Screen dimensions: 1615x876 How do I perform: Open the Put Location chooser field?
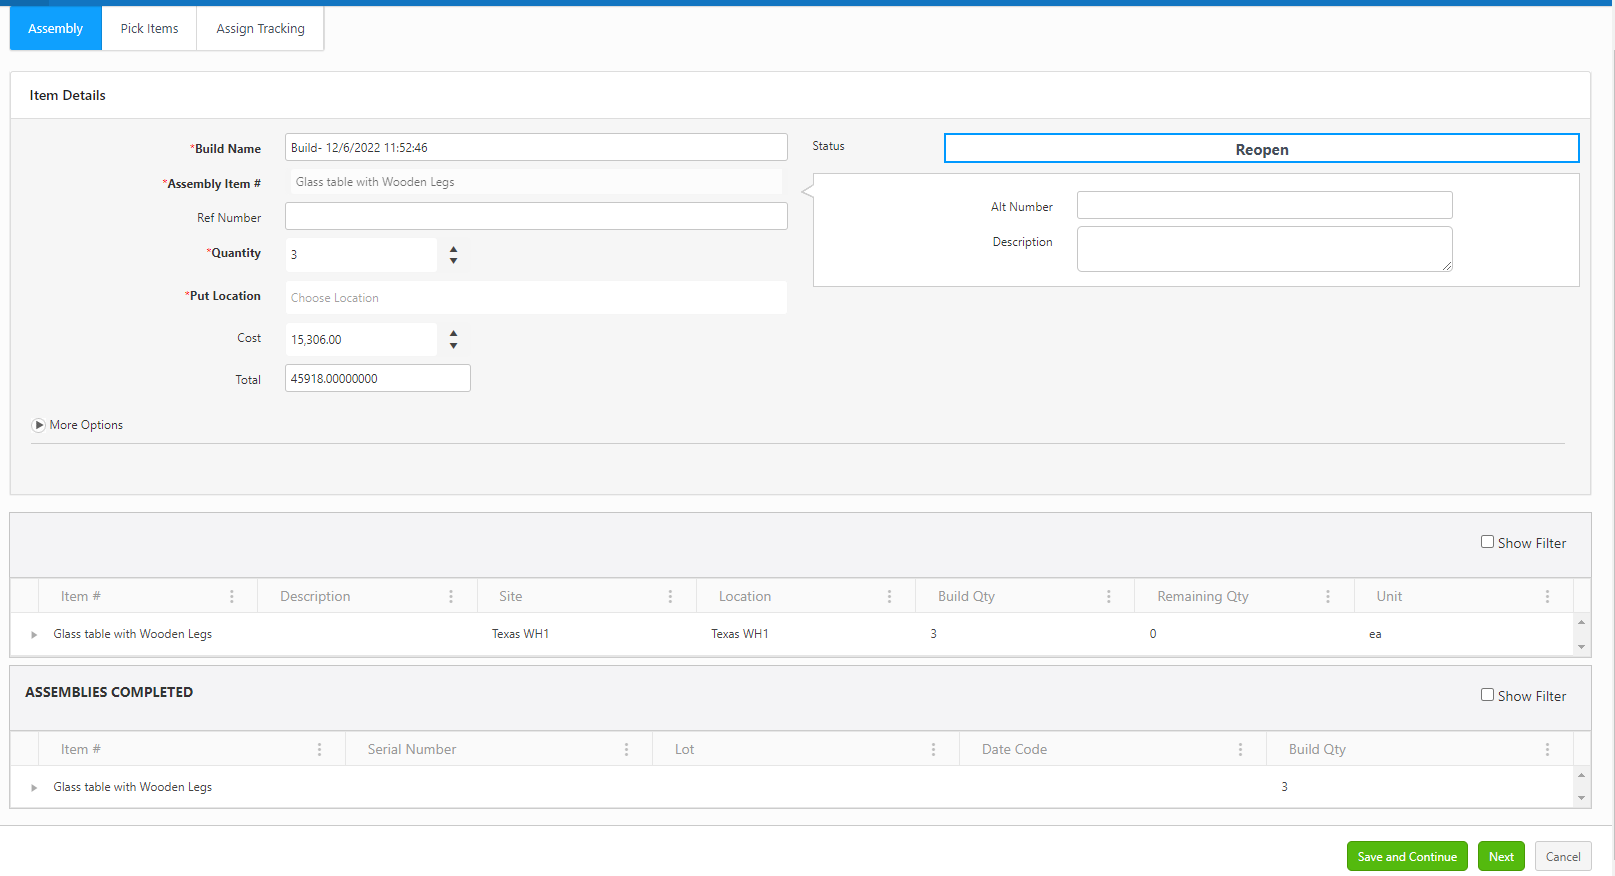click(x=536, y=298)
